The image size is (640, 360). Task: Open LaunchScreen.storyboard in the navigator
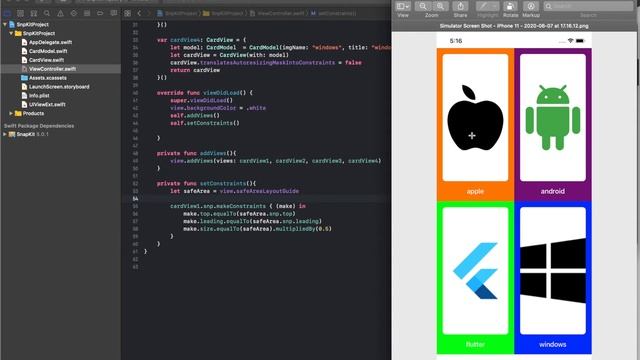[x=59, y=87]
